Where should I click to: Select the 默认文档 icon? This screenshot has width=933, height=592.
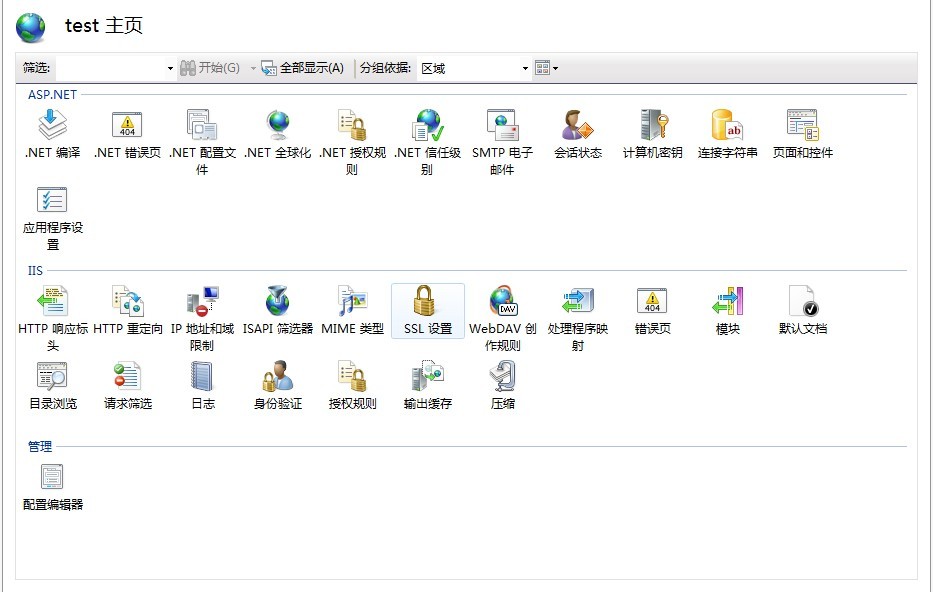(x=802, y=302)
